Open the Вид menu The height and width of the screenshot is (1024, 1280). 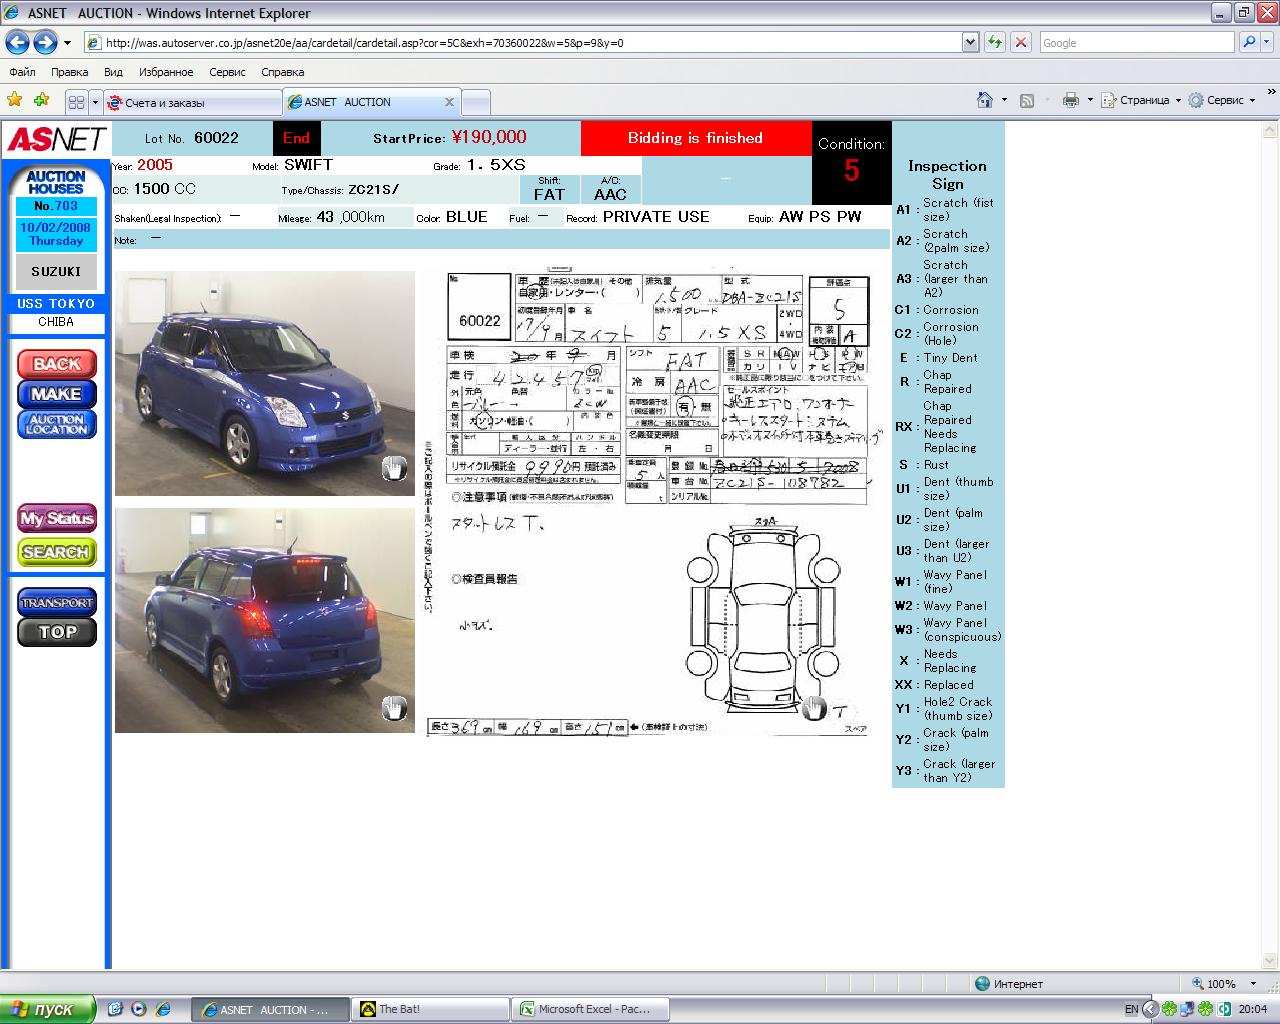[x=113, y=72]
